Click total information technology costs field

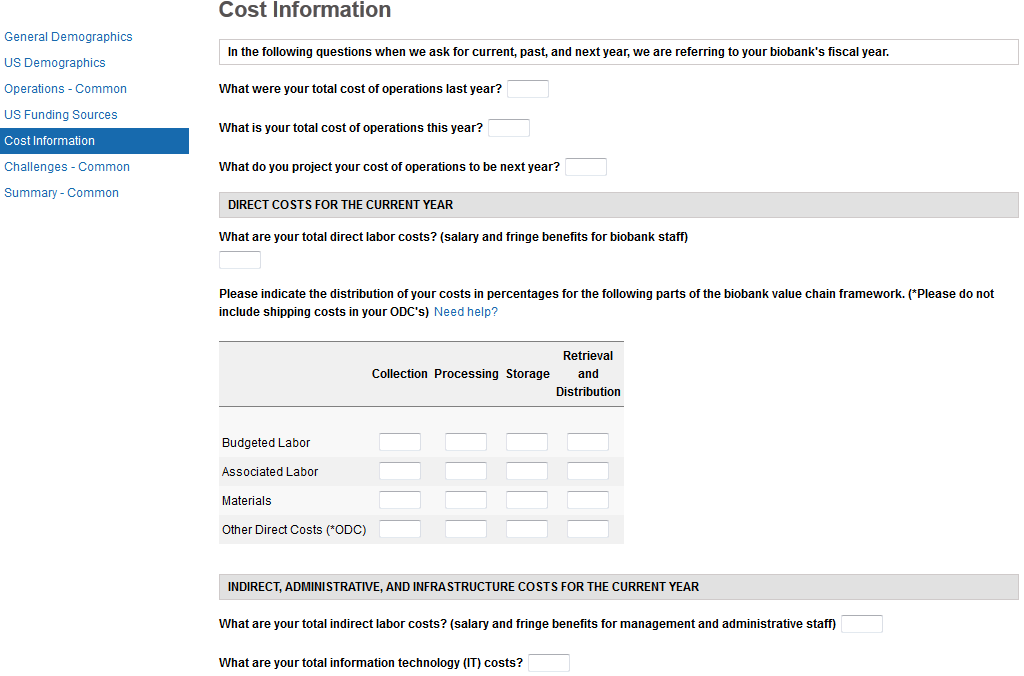[x=549, y=663]
